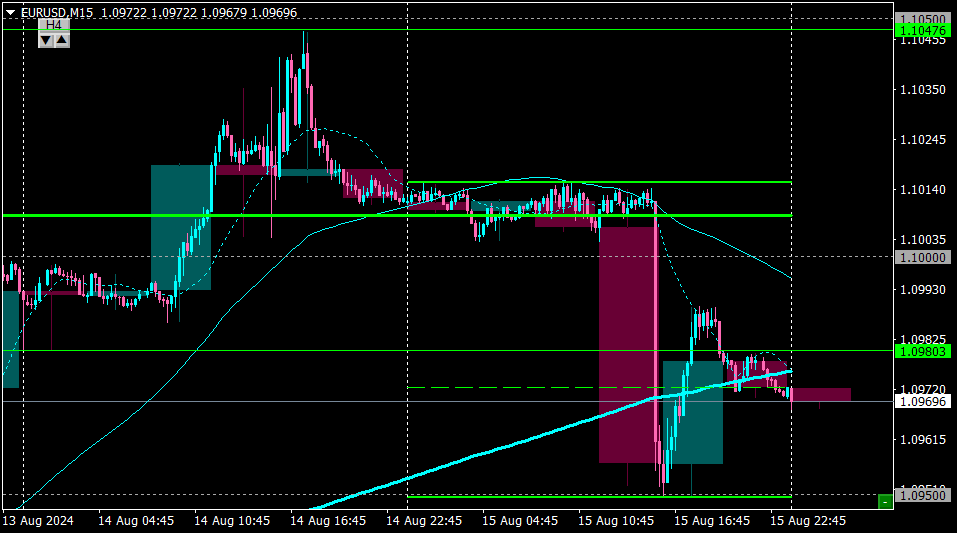Click the 1.09930 price scale value

pyautogui.click(x=923, y=289)
